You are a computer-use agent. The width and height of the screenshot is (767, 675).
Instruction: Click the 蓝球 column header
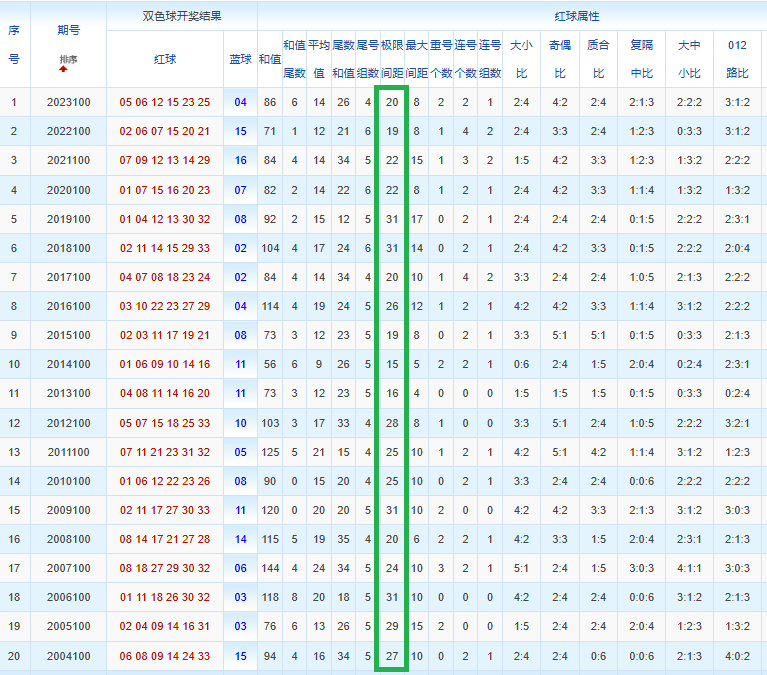click(x=240, y=59)
